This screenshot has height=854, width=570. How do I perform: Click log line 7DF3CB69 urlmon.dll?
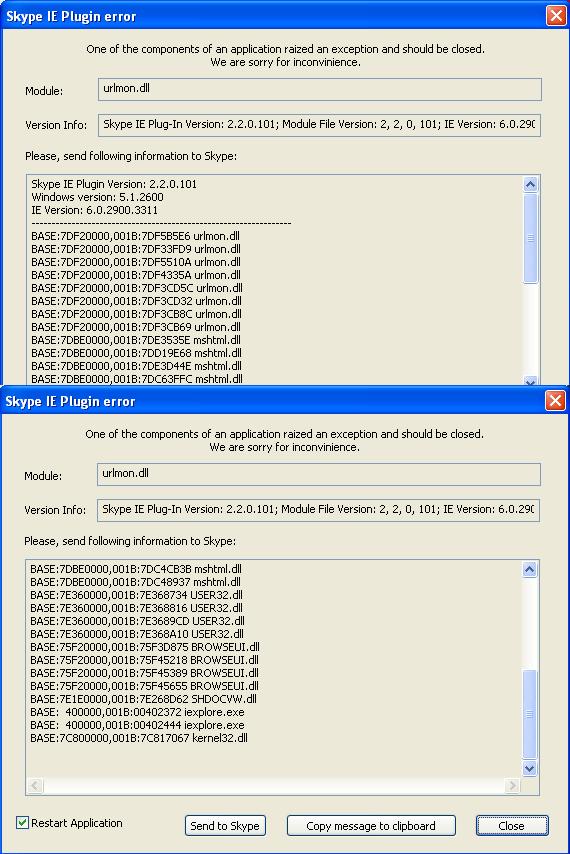(136, 327)
